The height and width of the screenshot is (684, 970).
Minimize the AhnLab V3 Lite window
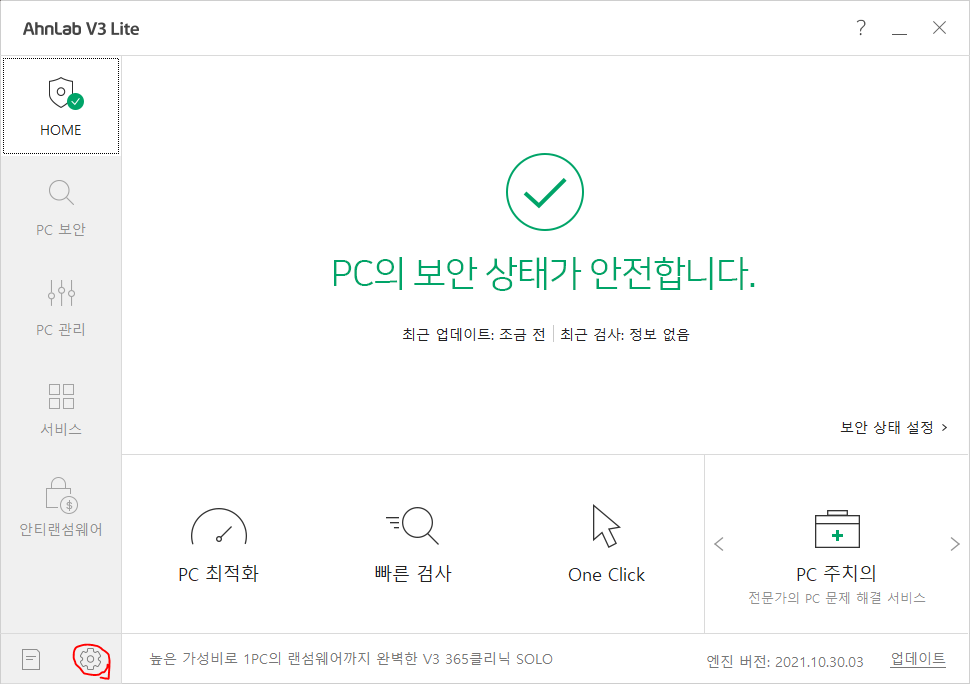[x=899, y=28]
